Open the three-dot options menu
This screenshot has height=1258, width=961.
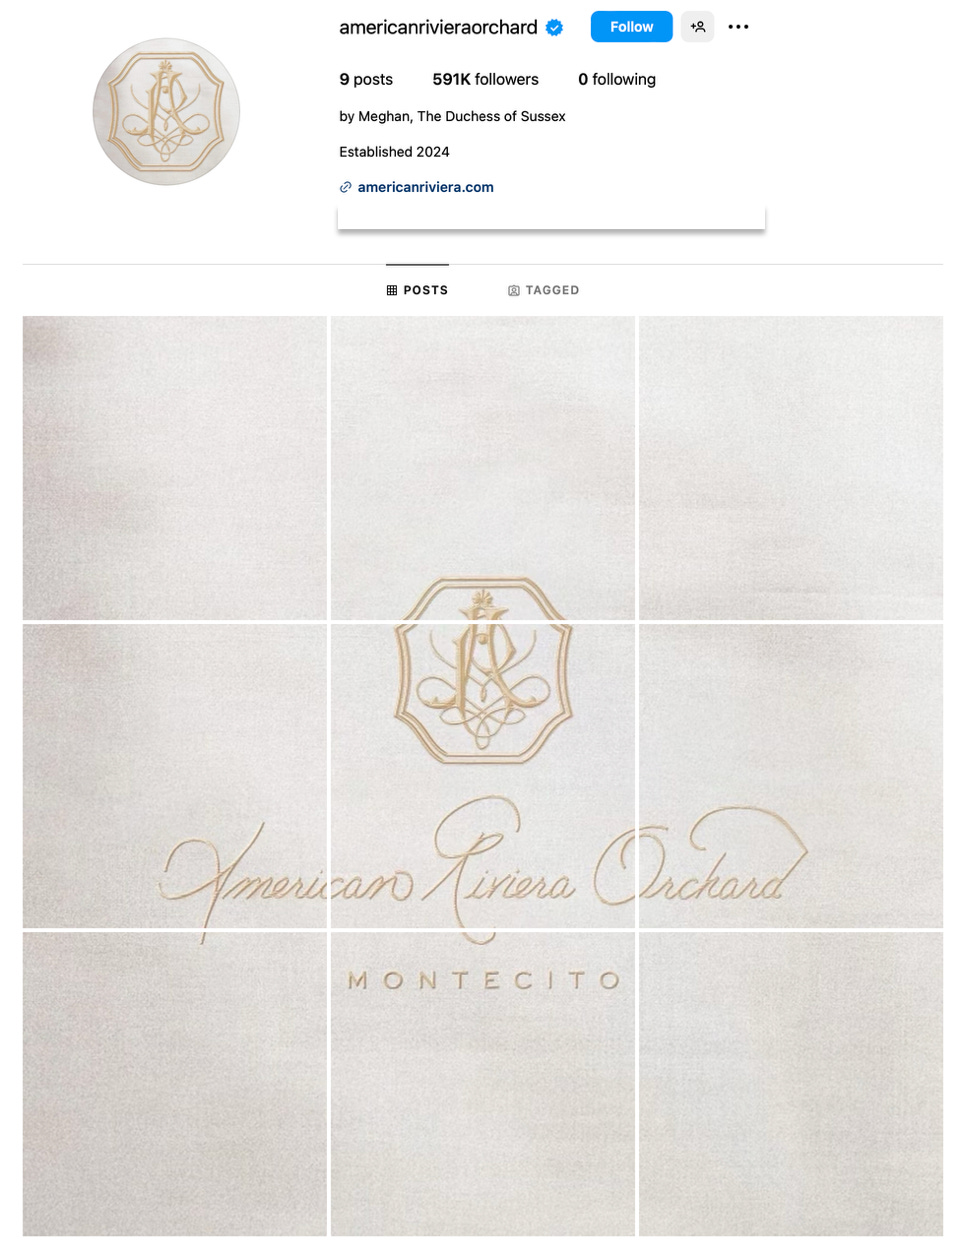coord(738,27)
